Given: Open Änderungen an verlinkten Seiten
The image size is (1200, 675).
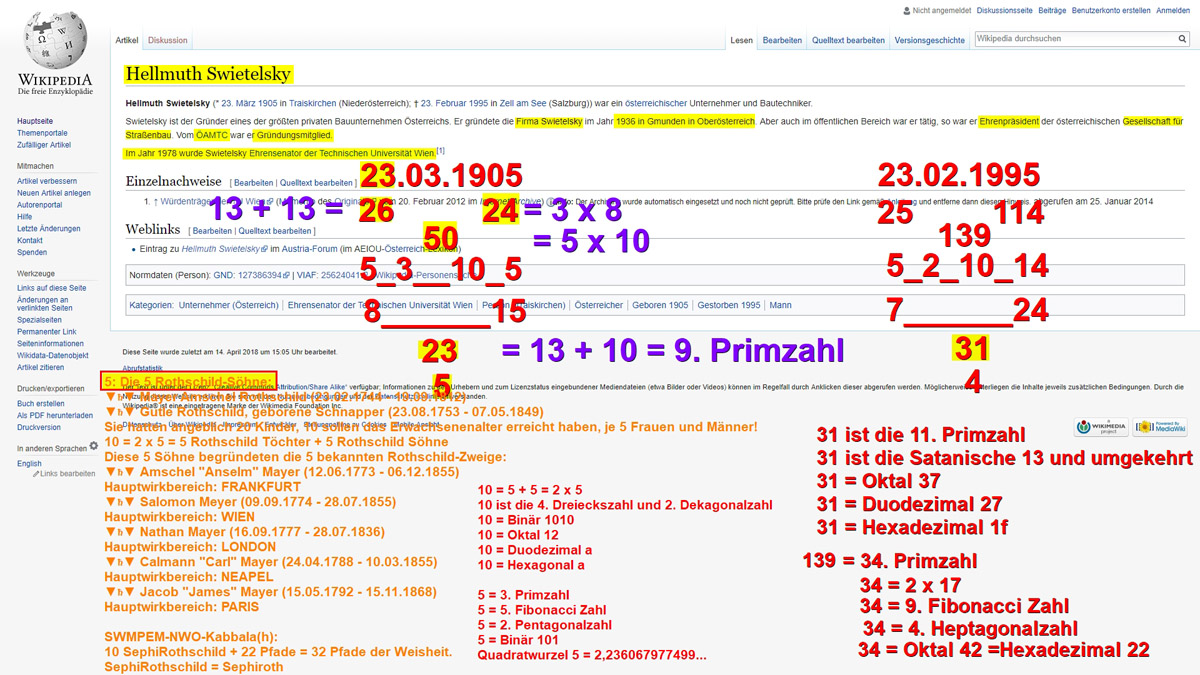Looking at the screenshot, I should [44, 304].
